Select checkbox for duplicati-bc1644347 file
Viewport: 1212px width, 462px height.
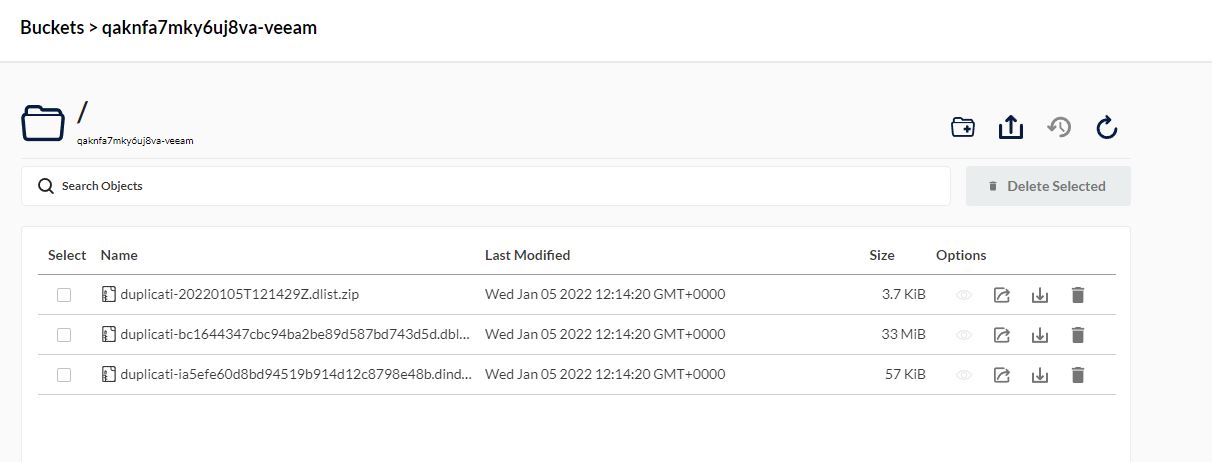(x=64, y=335)
